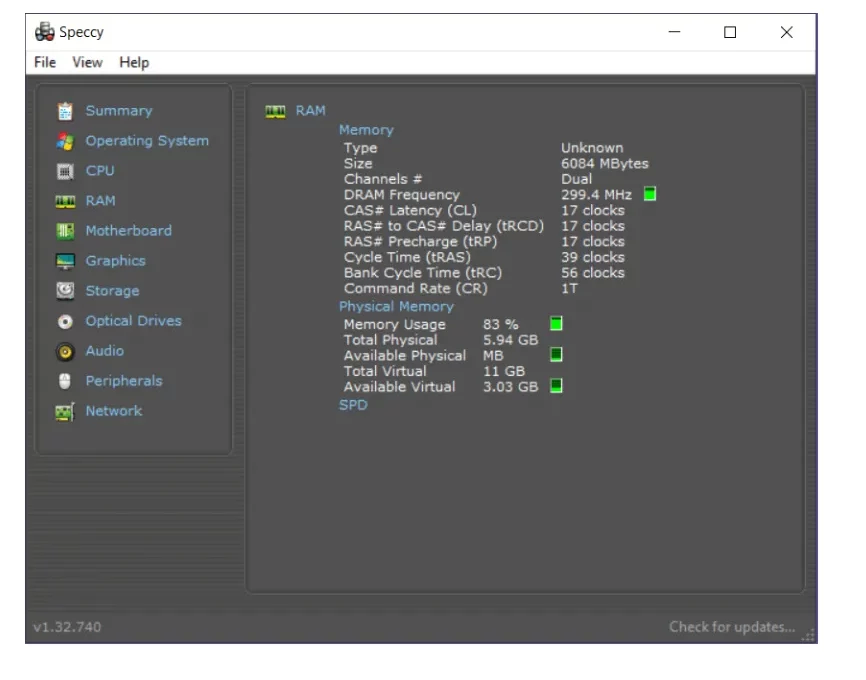Select the '299.4 MHz' frequency value
Screen dimensions: 866x680
click(x=596, y=194)
